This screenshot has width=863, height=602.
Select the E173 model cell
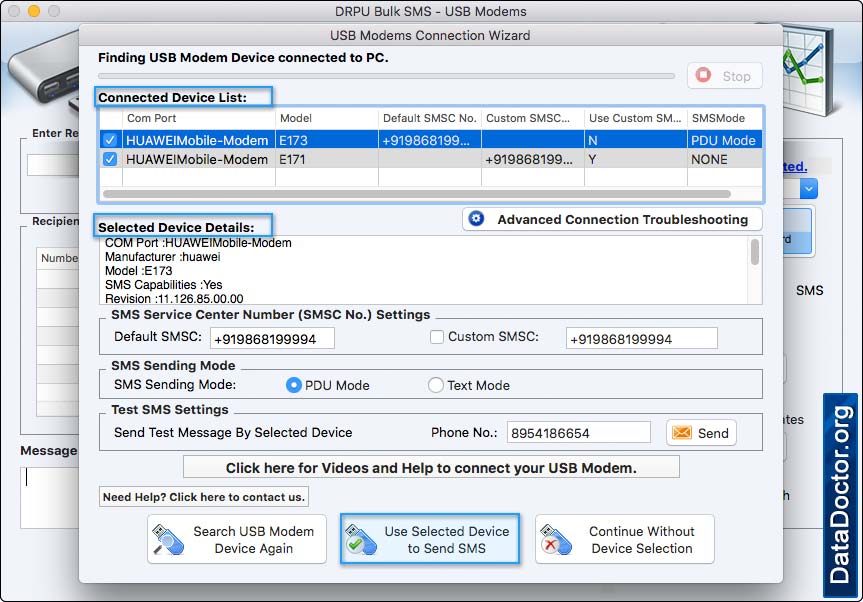[x=327, y=140]
